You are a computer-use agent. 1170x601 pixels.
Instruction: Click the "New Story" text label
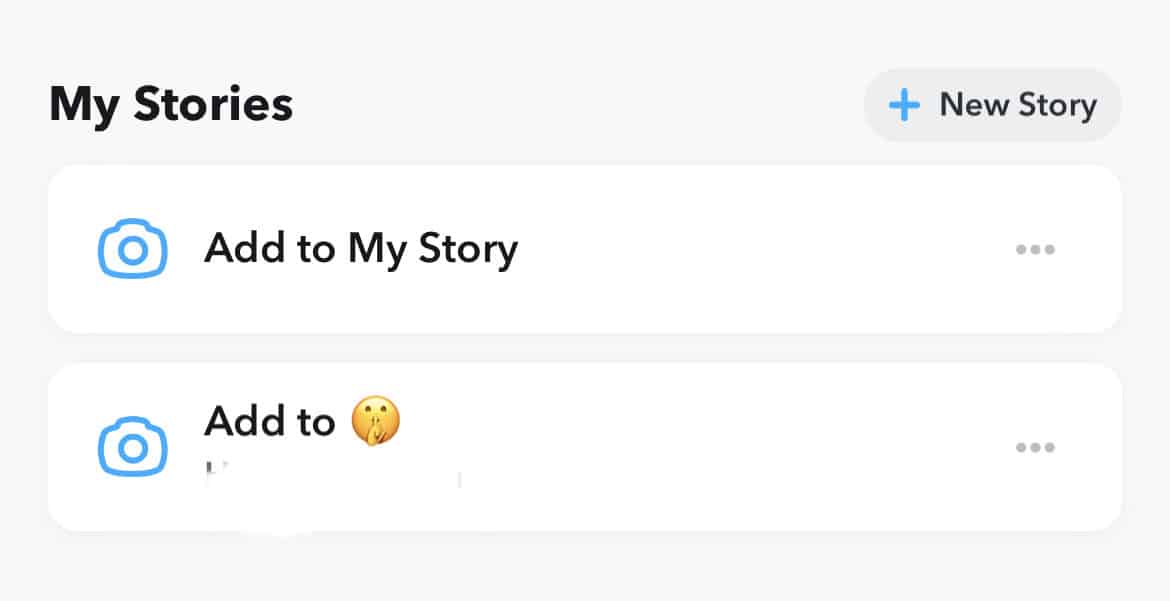point(1018,105)
